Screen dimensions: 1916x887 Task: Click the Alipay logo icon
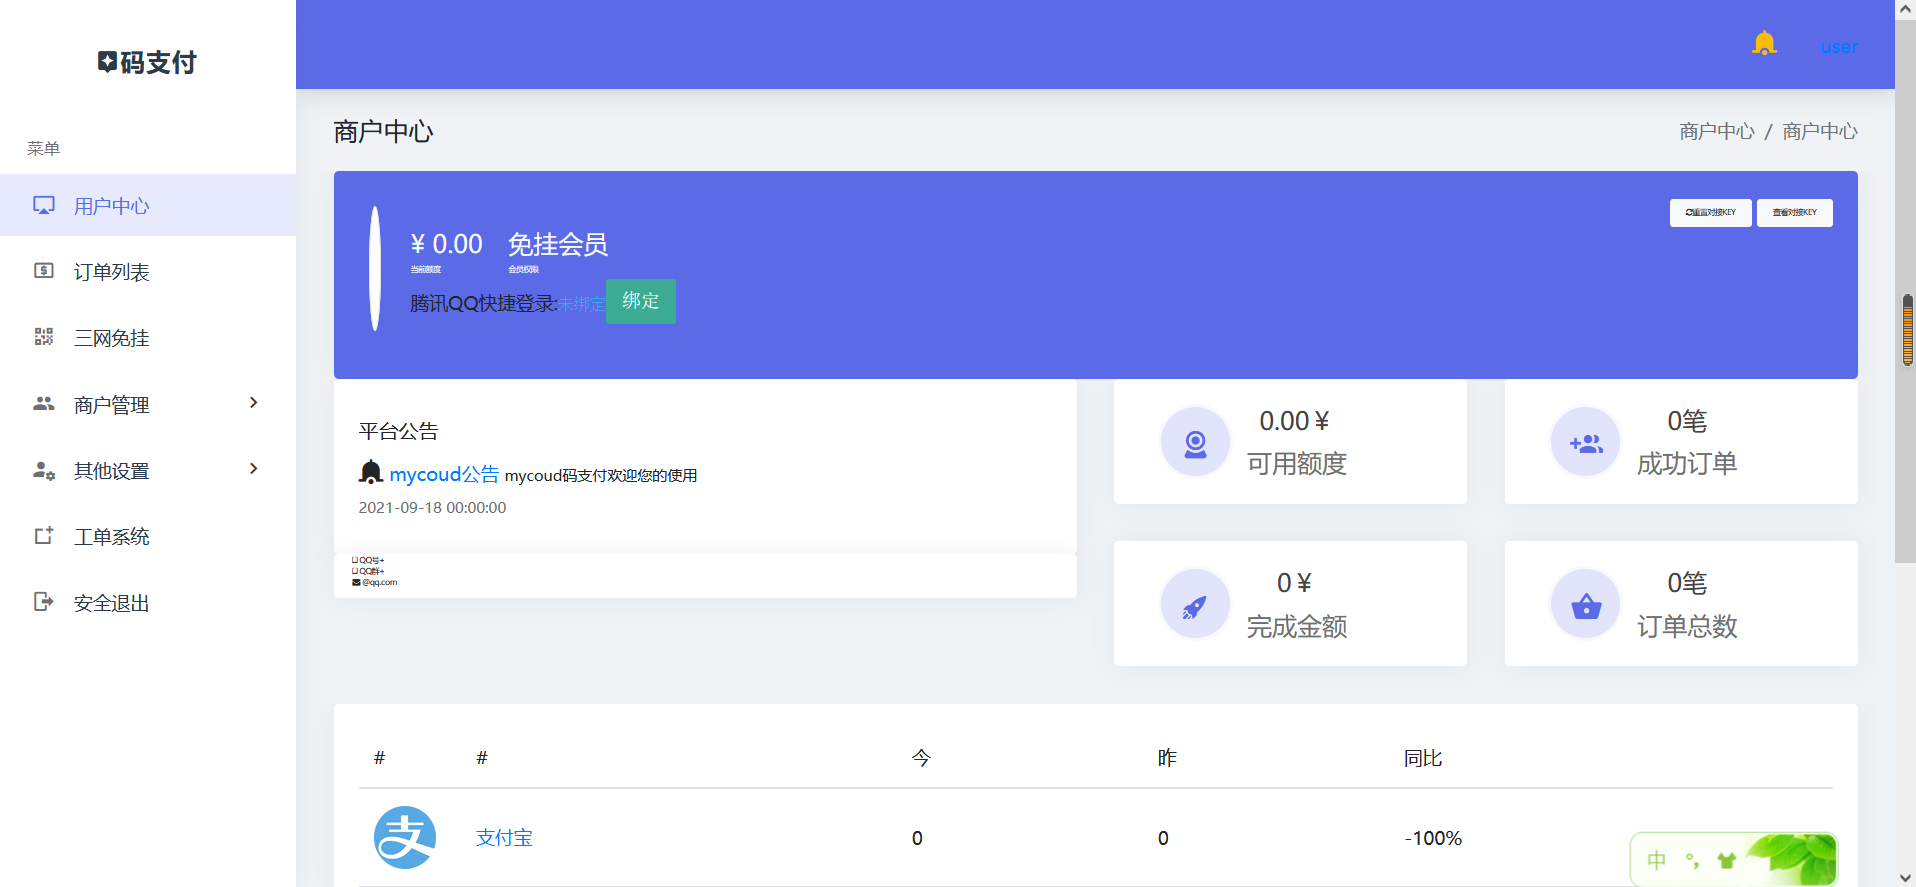coord(405,837)
